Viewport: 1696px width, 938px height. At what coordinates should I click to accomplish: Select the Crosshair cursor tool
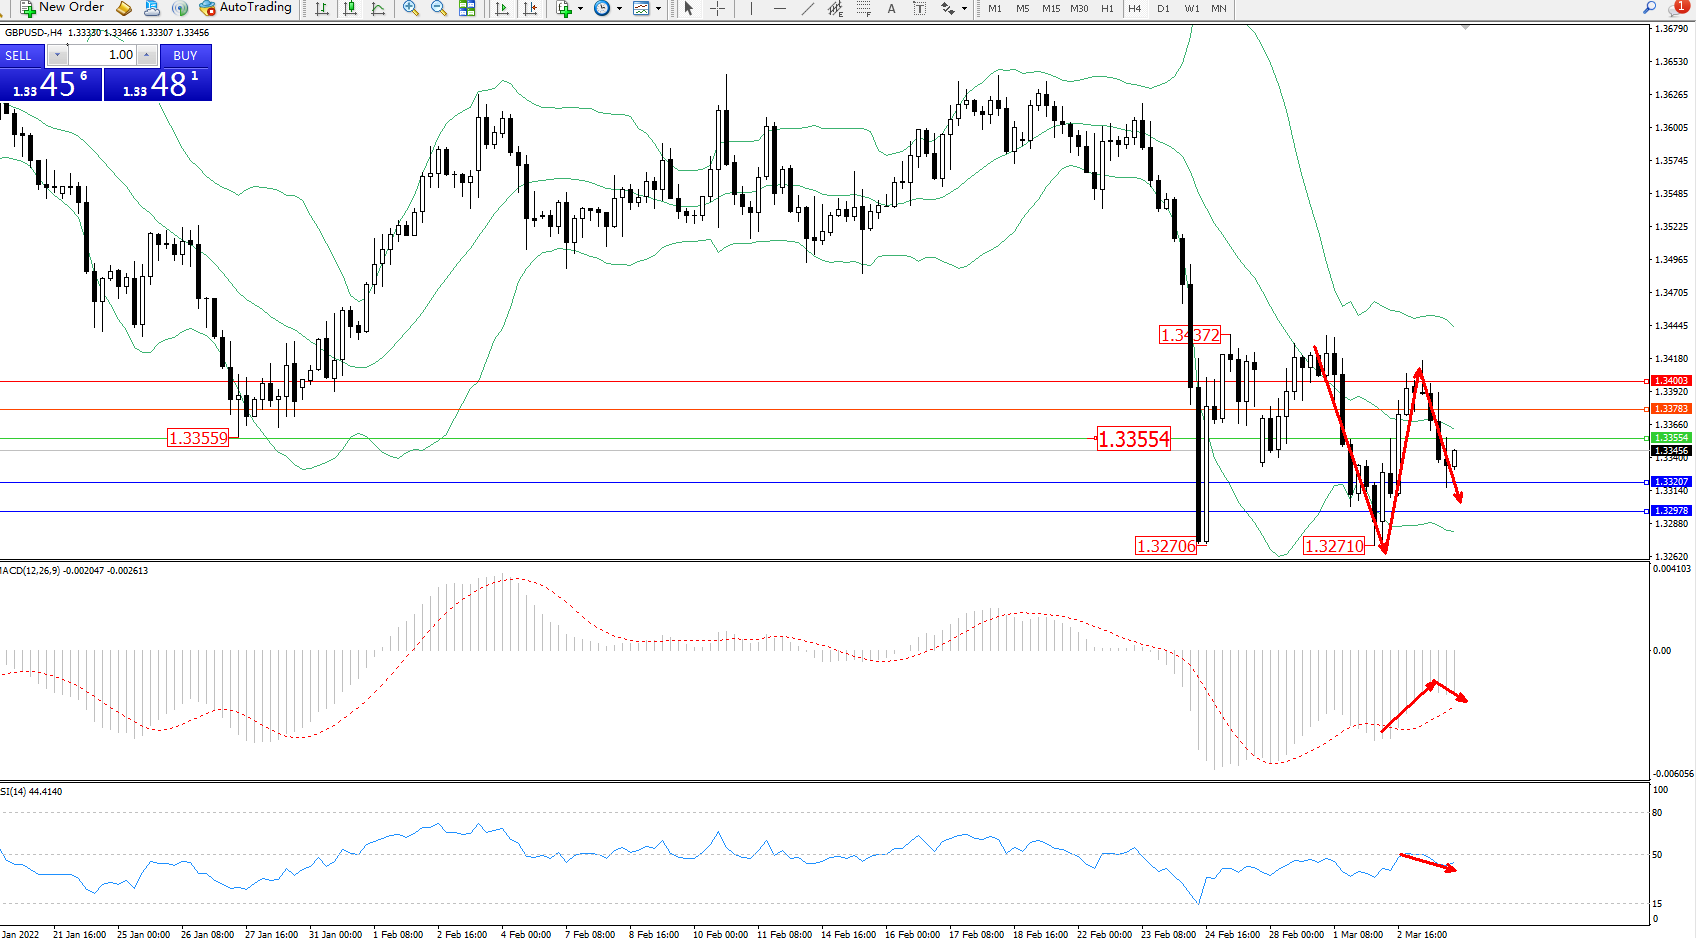tap(717, 8)
